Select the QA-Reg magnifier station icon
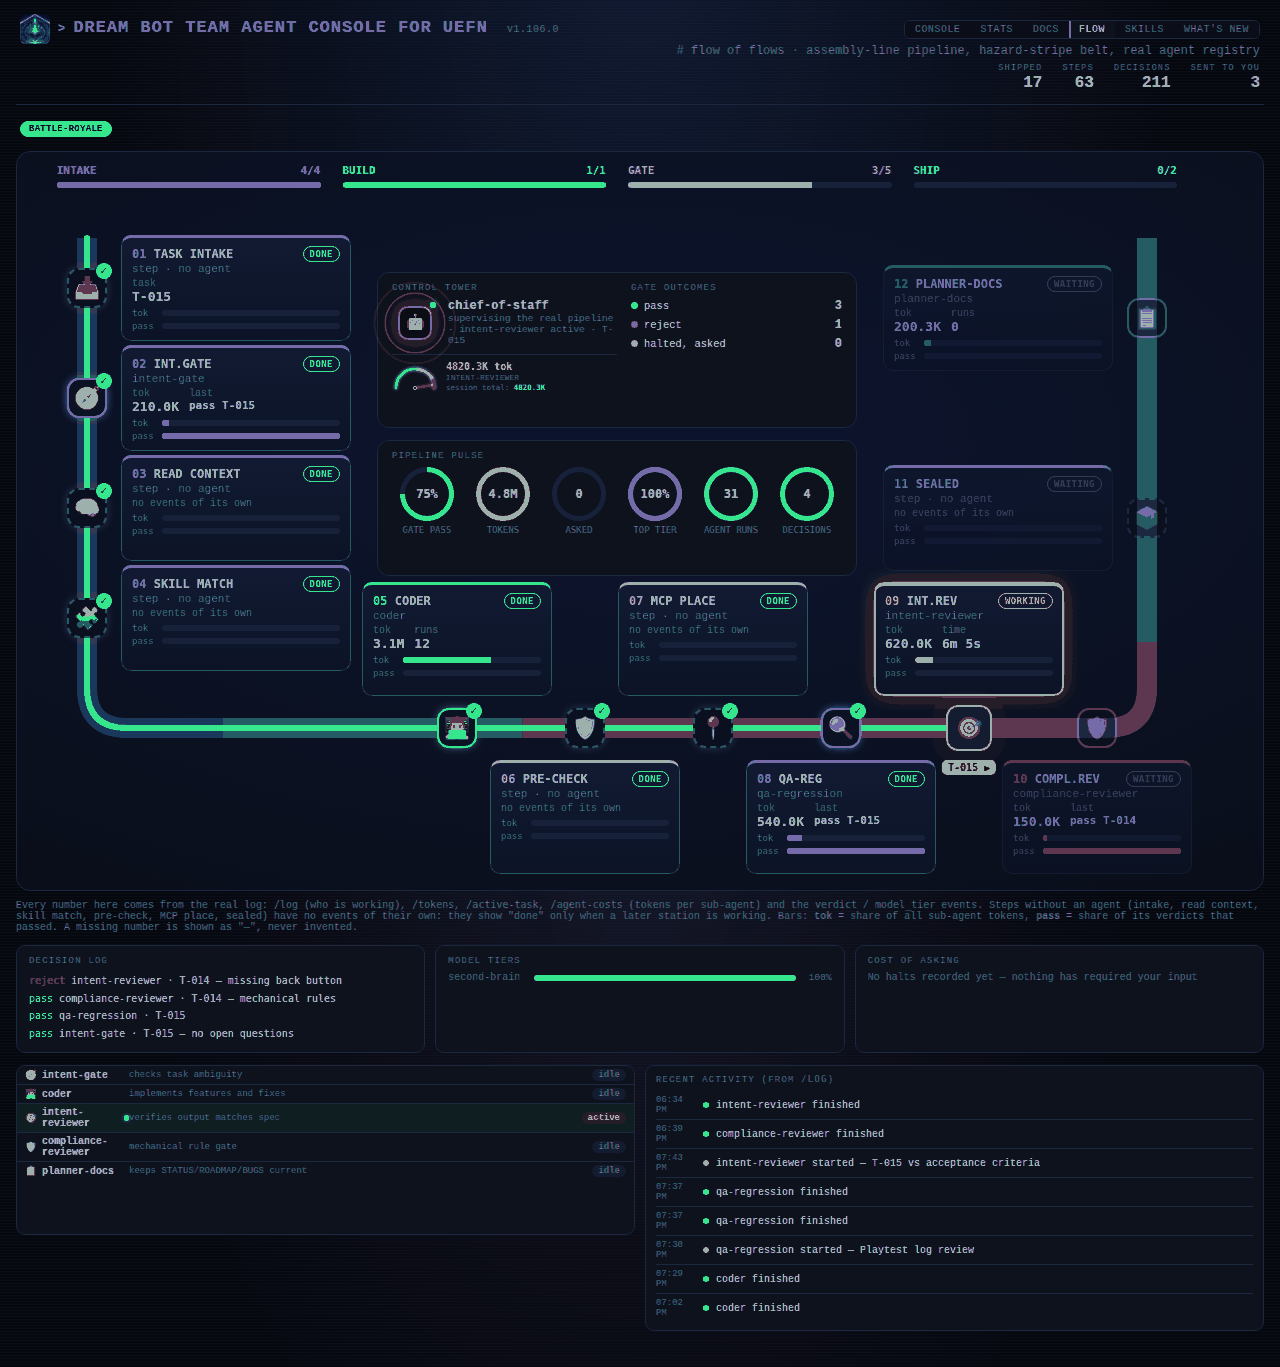 pos(841,728)
